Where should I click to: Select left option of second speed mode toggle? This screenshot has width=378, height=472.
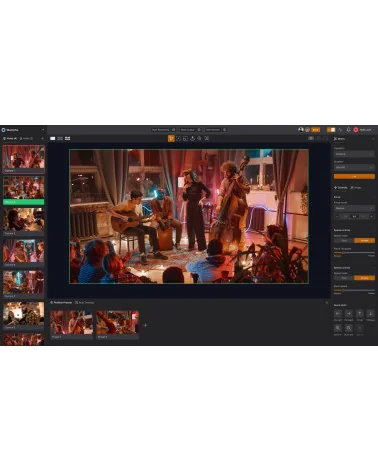344,278
